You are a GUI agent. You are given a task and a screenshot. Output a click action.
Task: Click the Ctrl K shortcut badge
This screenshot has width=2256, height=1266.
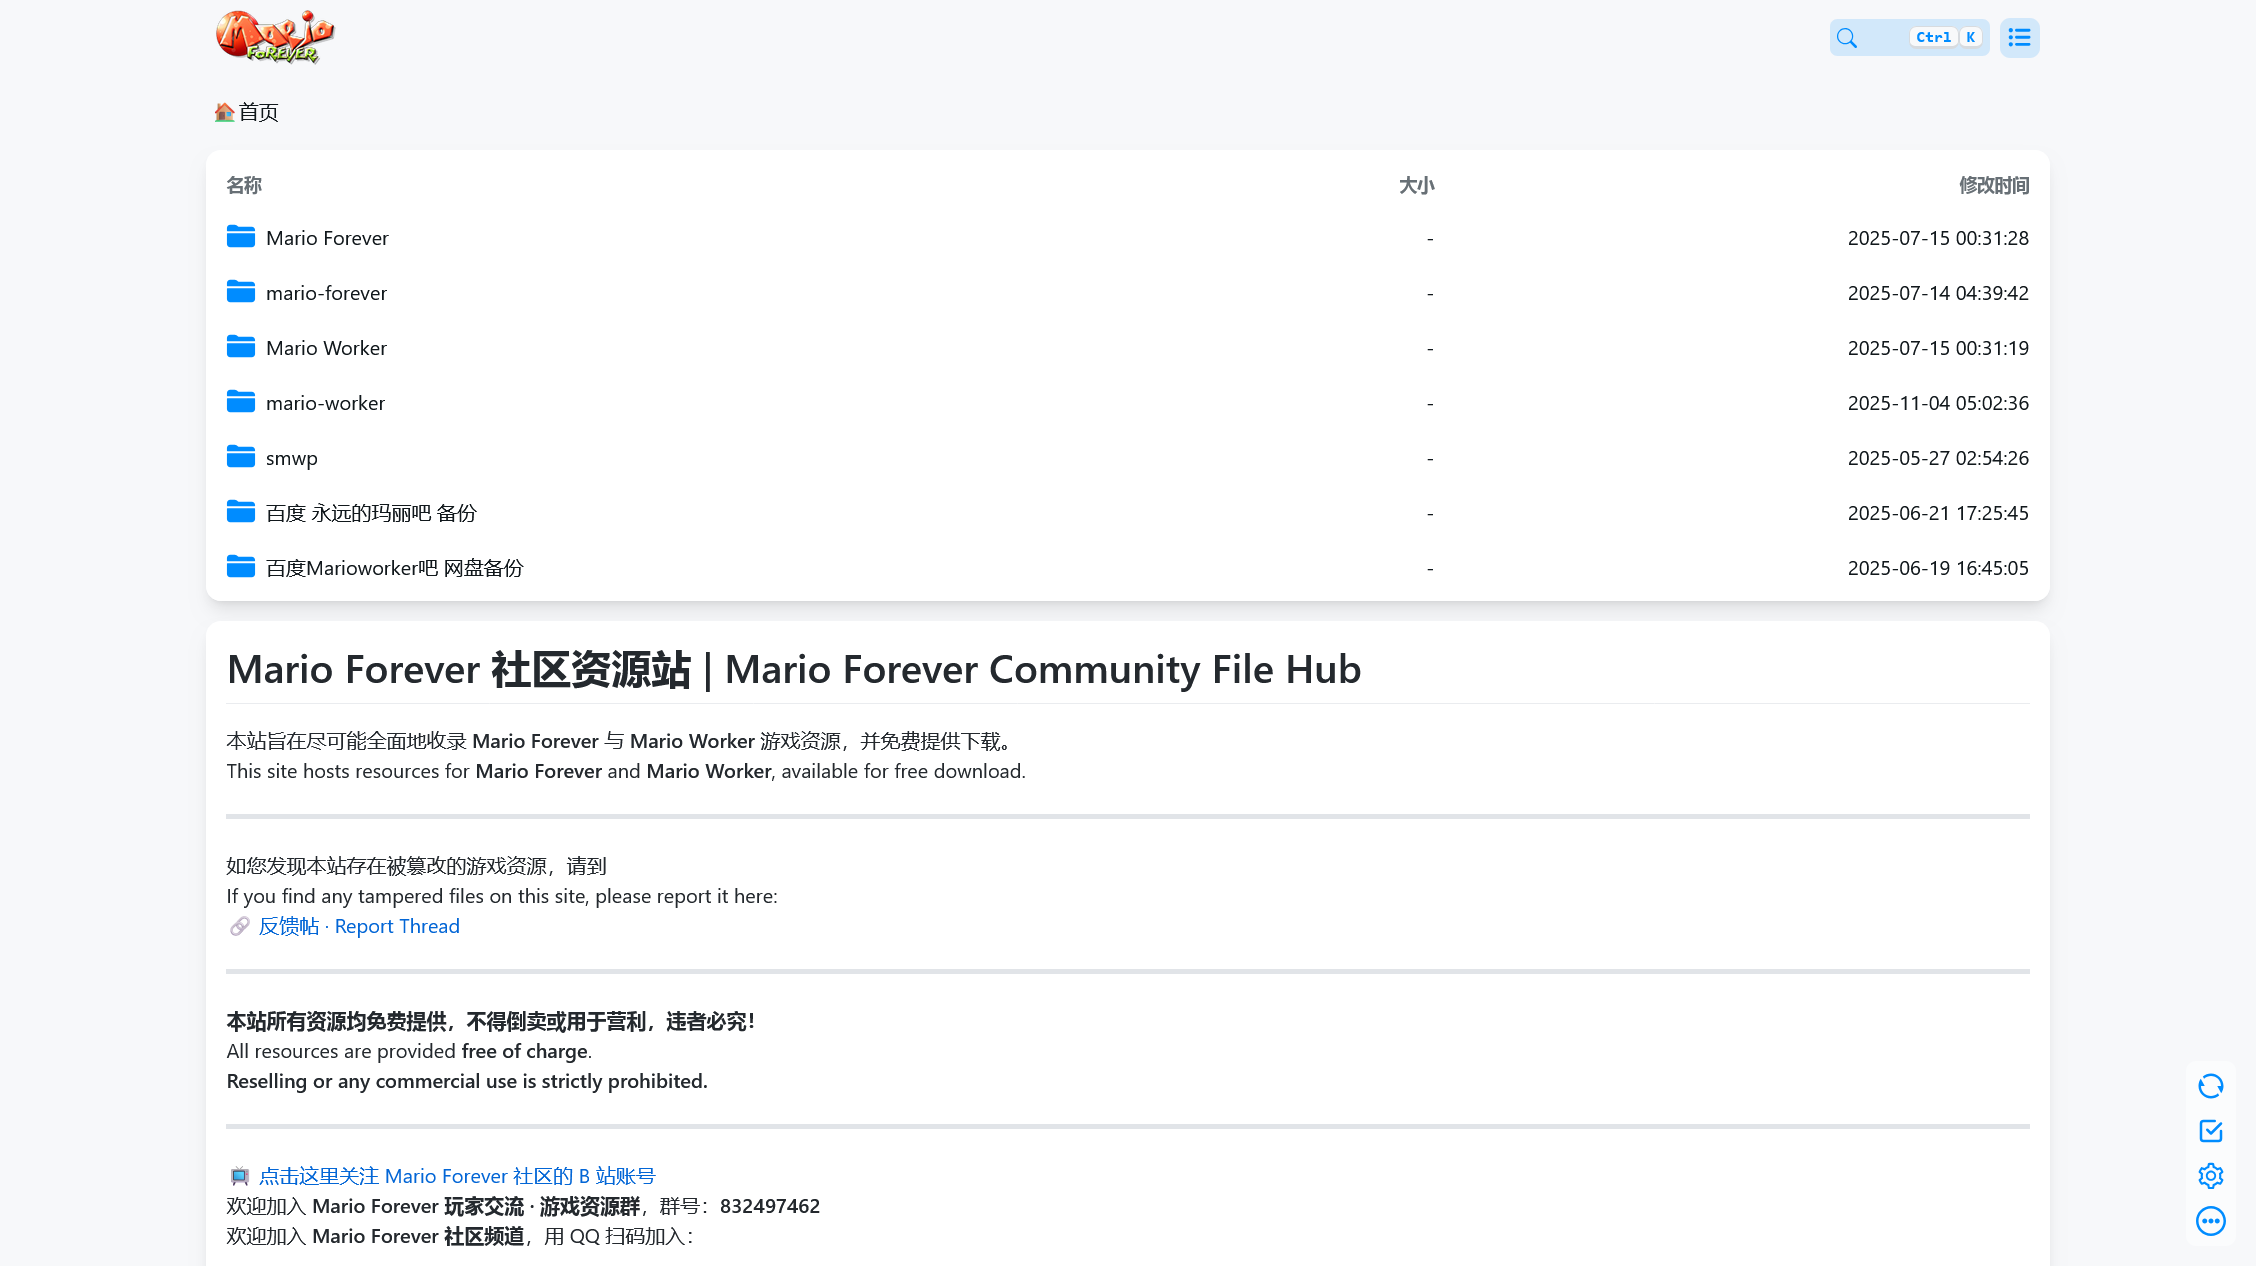click(1946, 37)
